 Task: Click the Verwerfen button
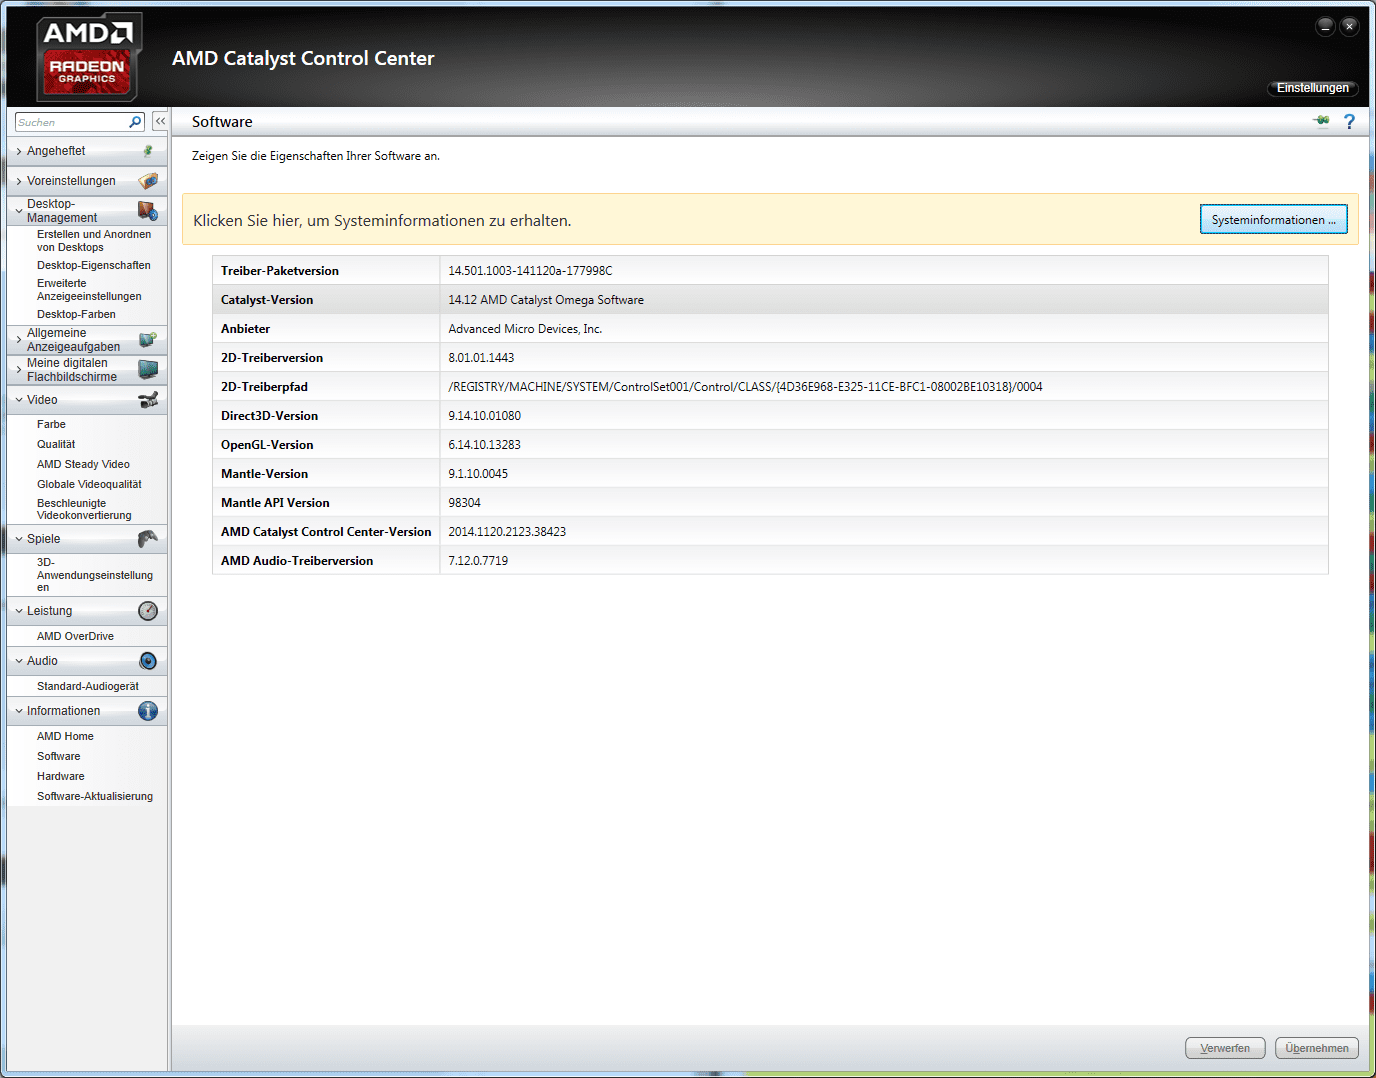(x=1225, y=1048)
